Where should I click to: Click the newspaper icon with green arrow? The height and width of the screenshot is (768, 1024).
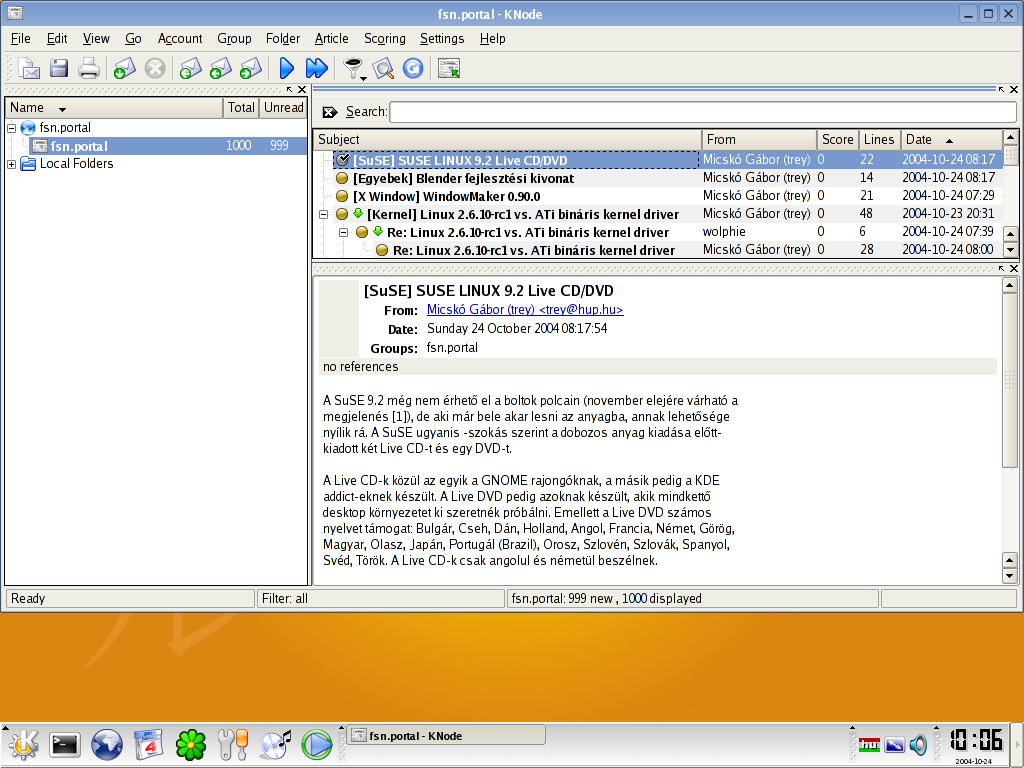[x=449, y=68]
